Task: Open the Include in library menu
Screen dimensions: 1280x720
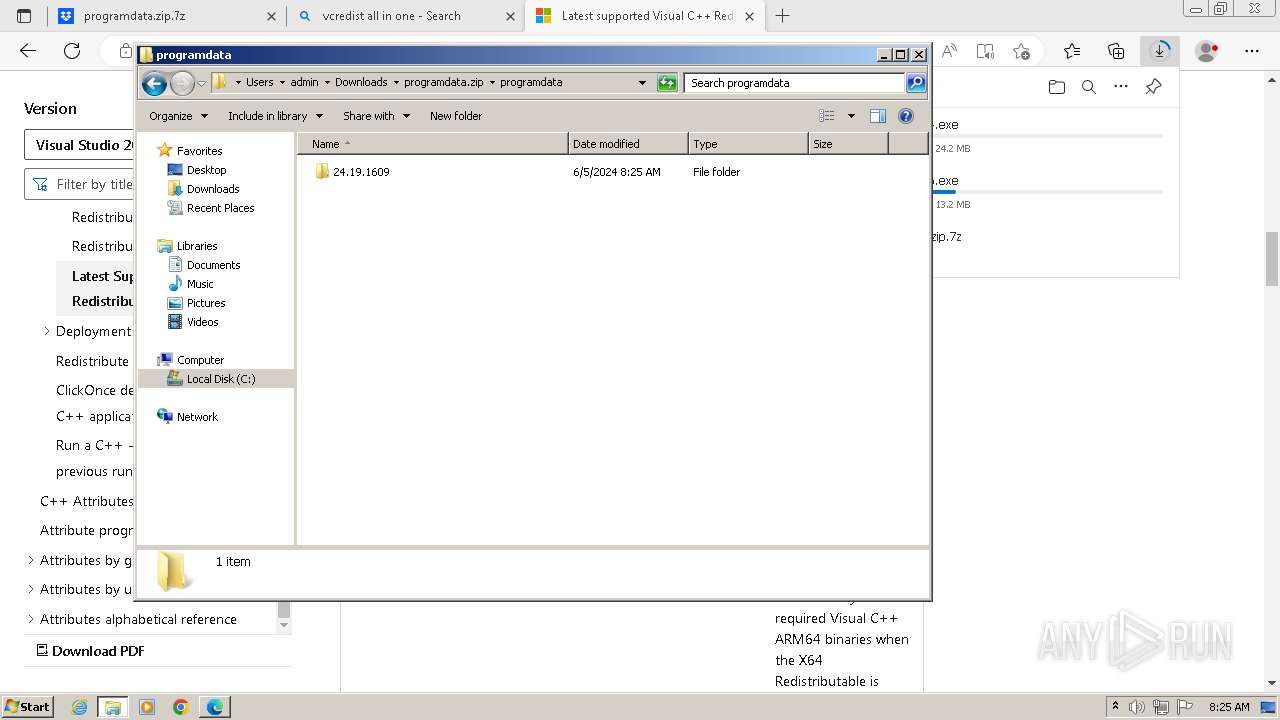Action: (275, 116)
